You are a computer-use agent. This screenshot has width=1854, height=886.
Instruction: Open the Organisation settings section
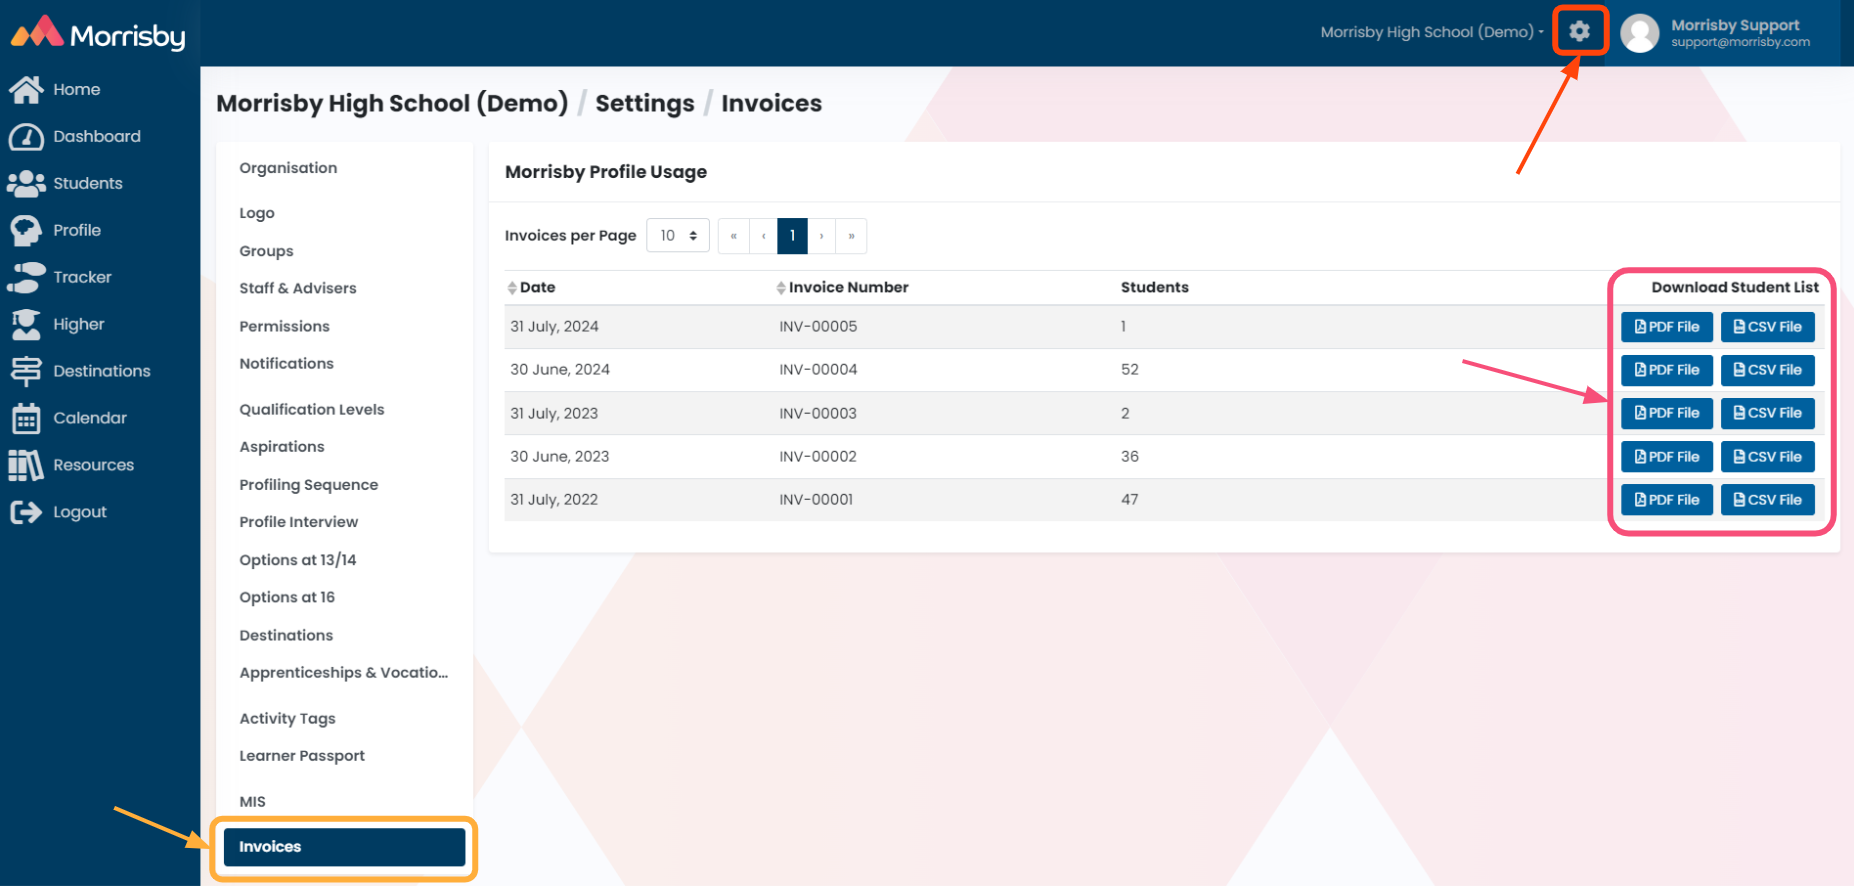[x=288, y=168]
